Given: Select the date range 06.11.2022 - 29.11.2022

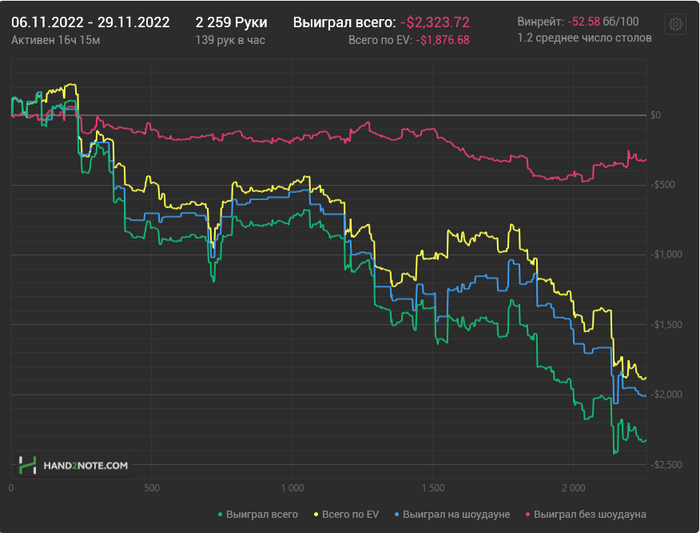Looking at the screenshot, I should [90, 22].
